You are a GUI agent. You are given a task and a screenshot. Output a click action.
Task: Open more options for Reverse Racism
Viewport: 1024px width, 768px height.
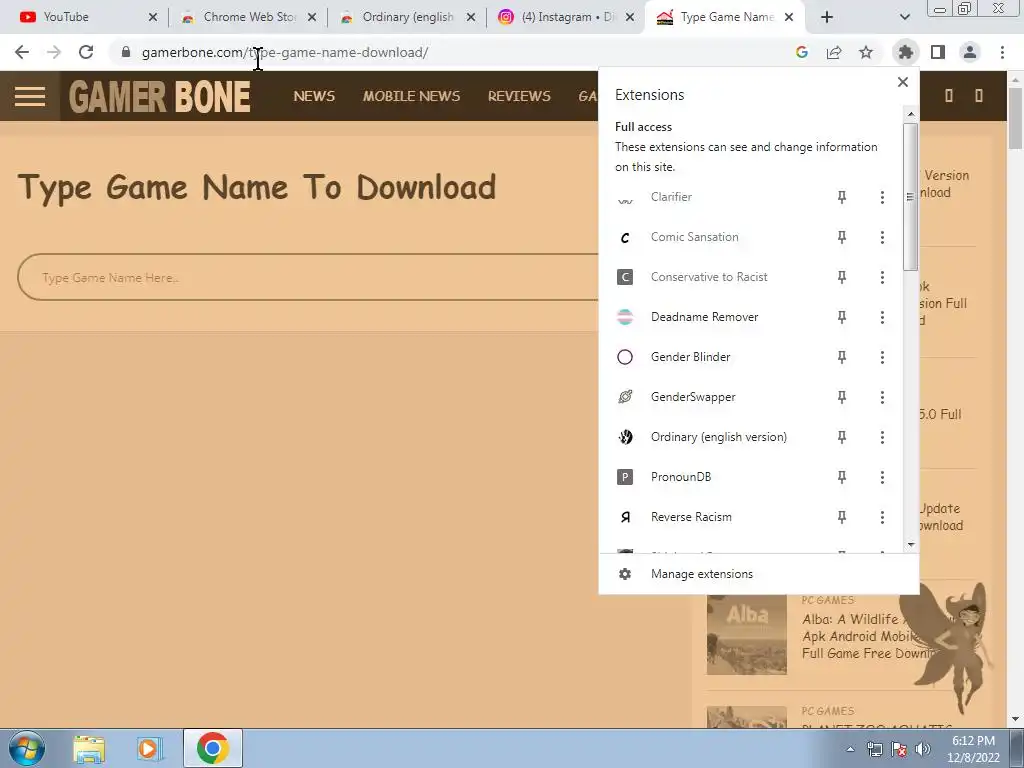tap(882, 517)
